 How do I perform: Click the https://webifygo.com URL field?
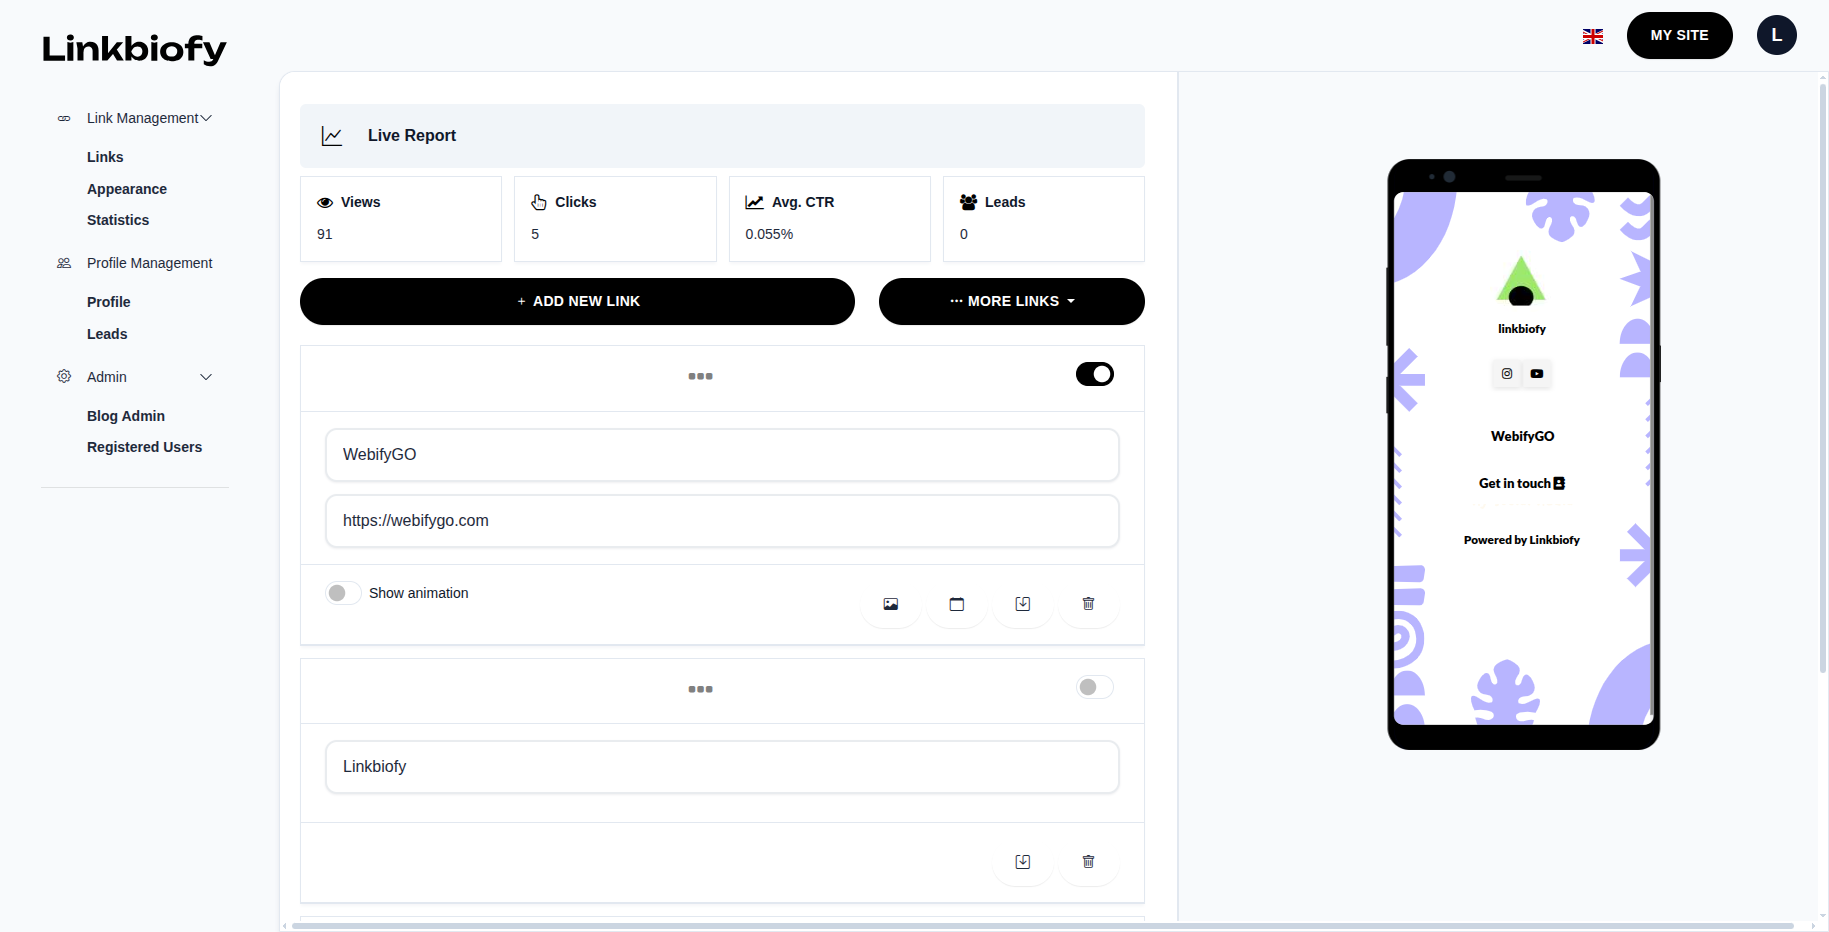pos(722,521)
